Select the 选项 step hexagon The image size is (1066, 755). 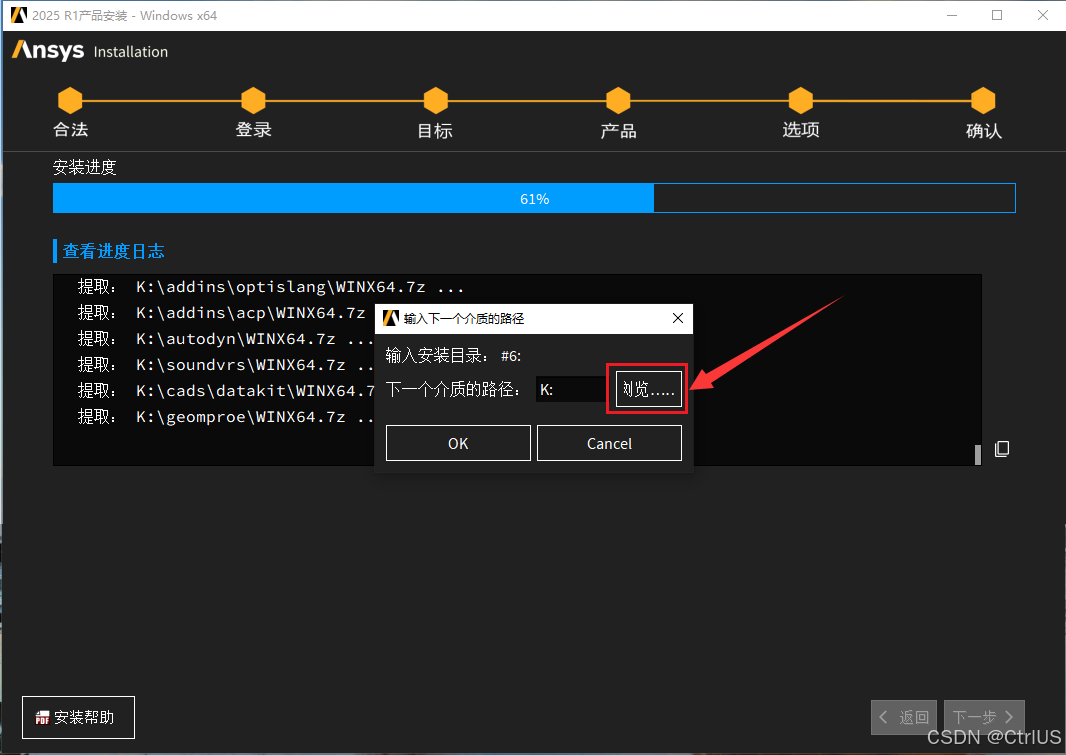[801, 101]
